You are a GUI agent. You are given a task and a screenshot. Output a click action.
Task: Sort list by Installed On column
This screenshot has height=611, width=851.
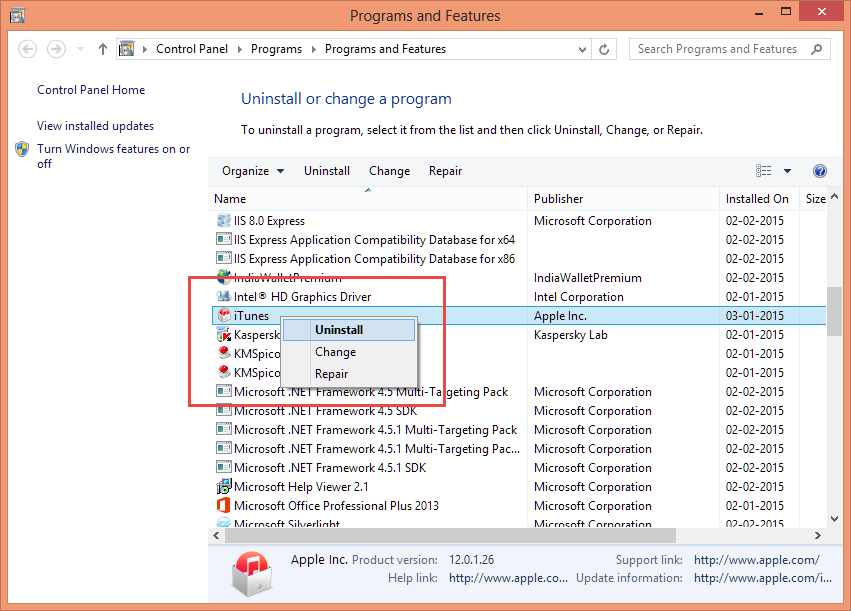[x=760, y=199]
